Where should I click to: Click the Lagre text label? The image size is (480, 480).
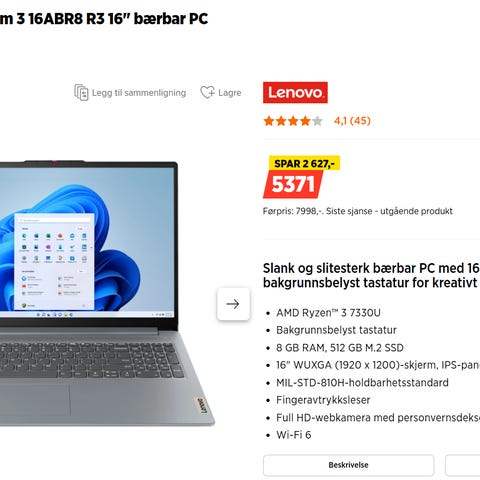[230, 93]
